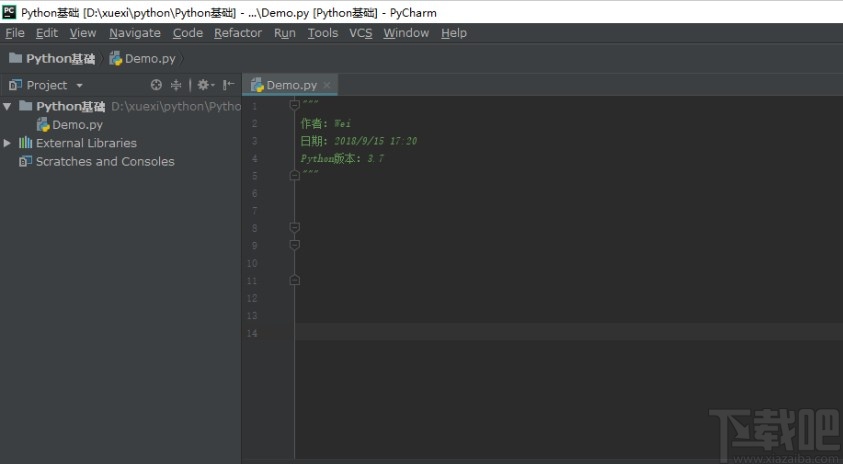Open the Refactor menu
The height and width of the screenshot is (464, 843).
click(x=238, y=33)
